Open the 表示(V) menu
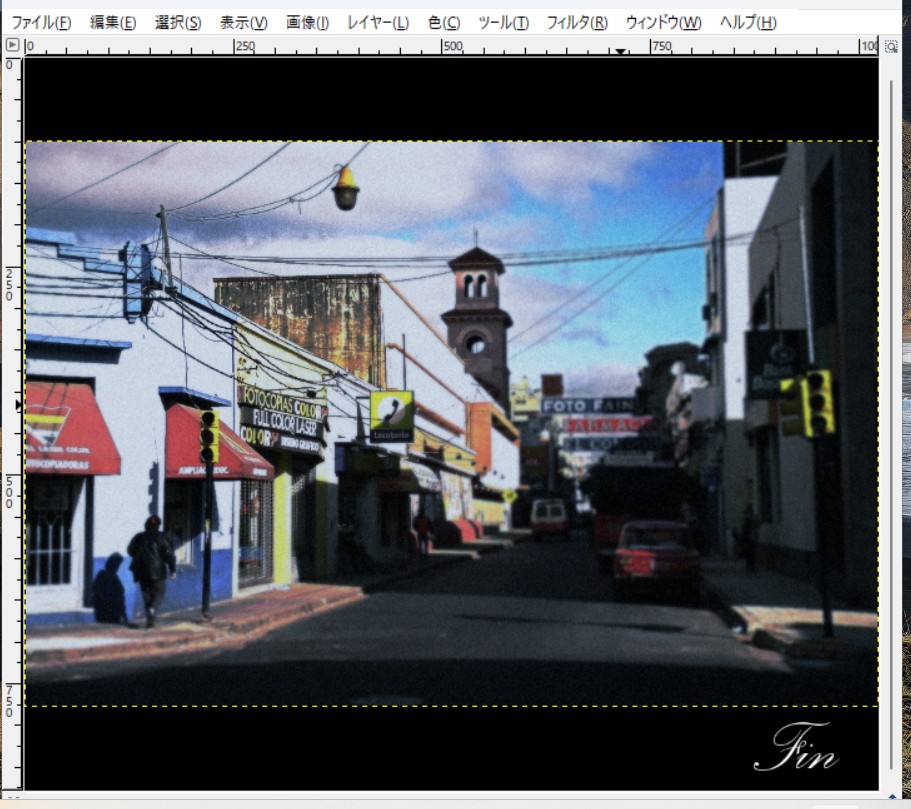 click(243, 23)
